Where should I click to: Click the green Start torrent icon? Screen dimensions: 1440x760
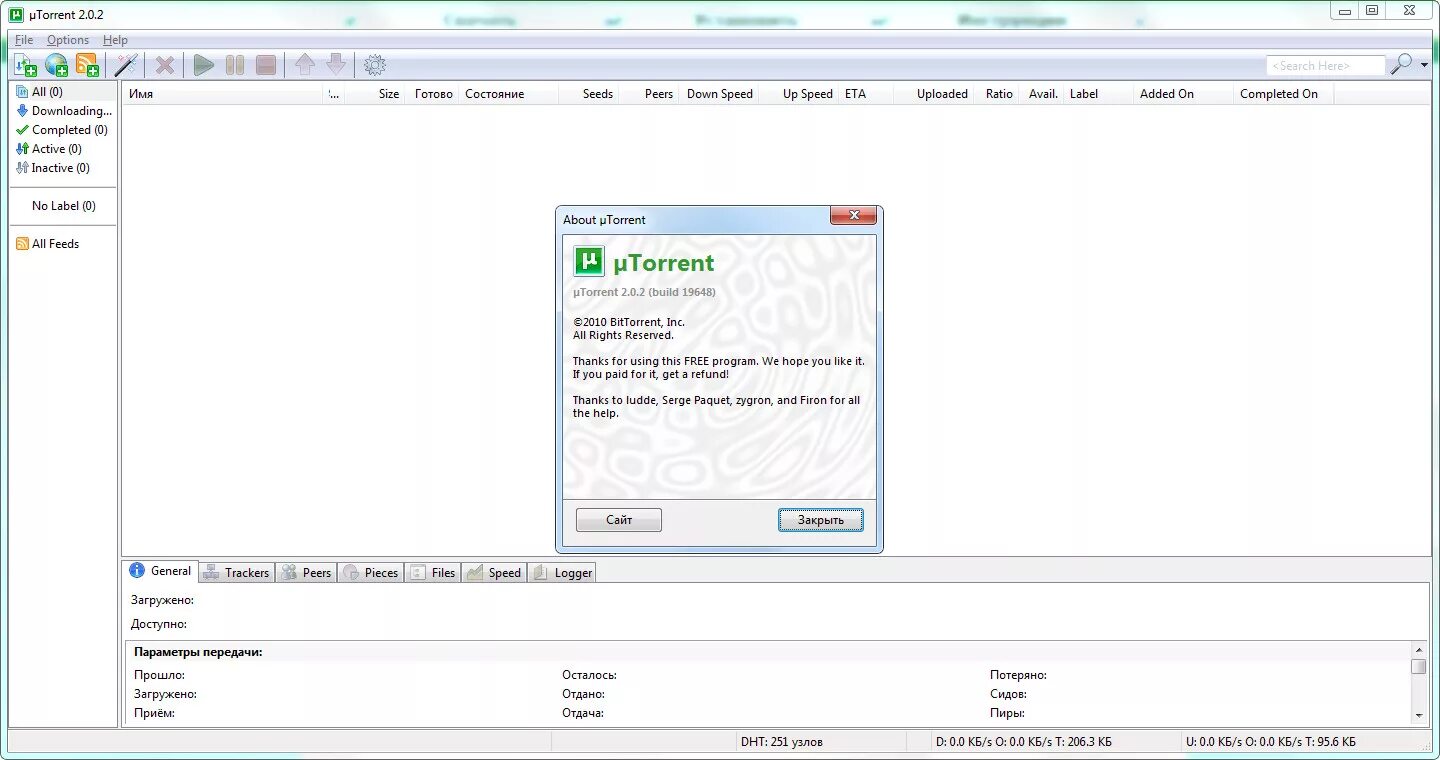click(204, 65)
